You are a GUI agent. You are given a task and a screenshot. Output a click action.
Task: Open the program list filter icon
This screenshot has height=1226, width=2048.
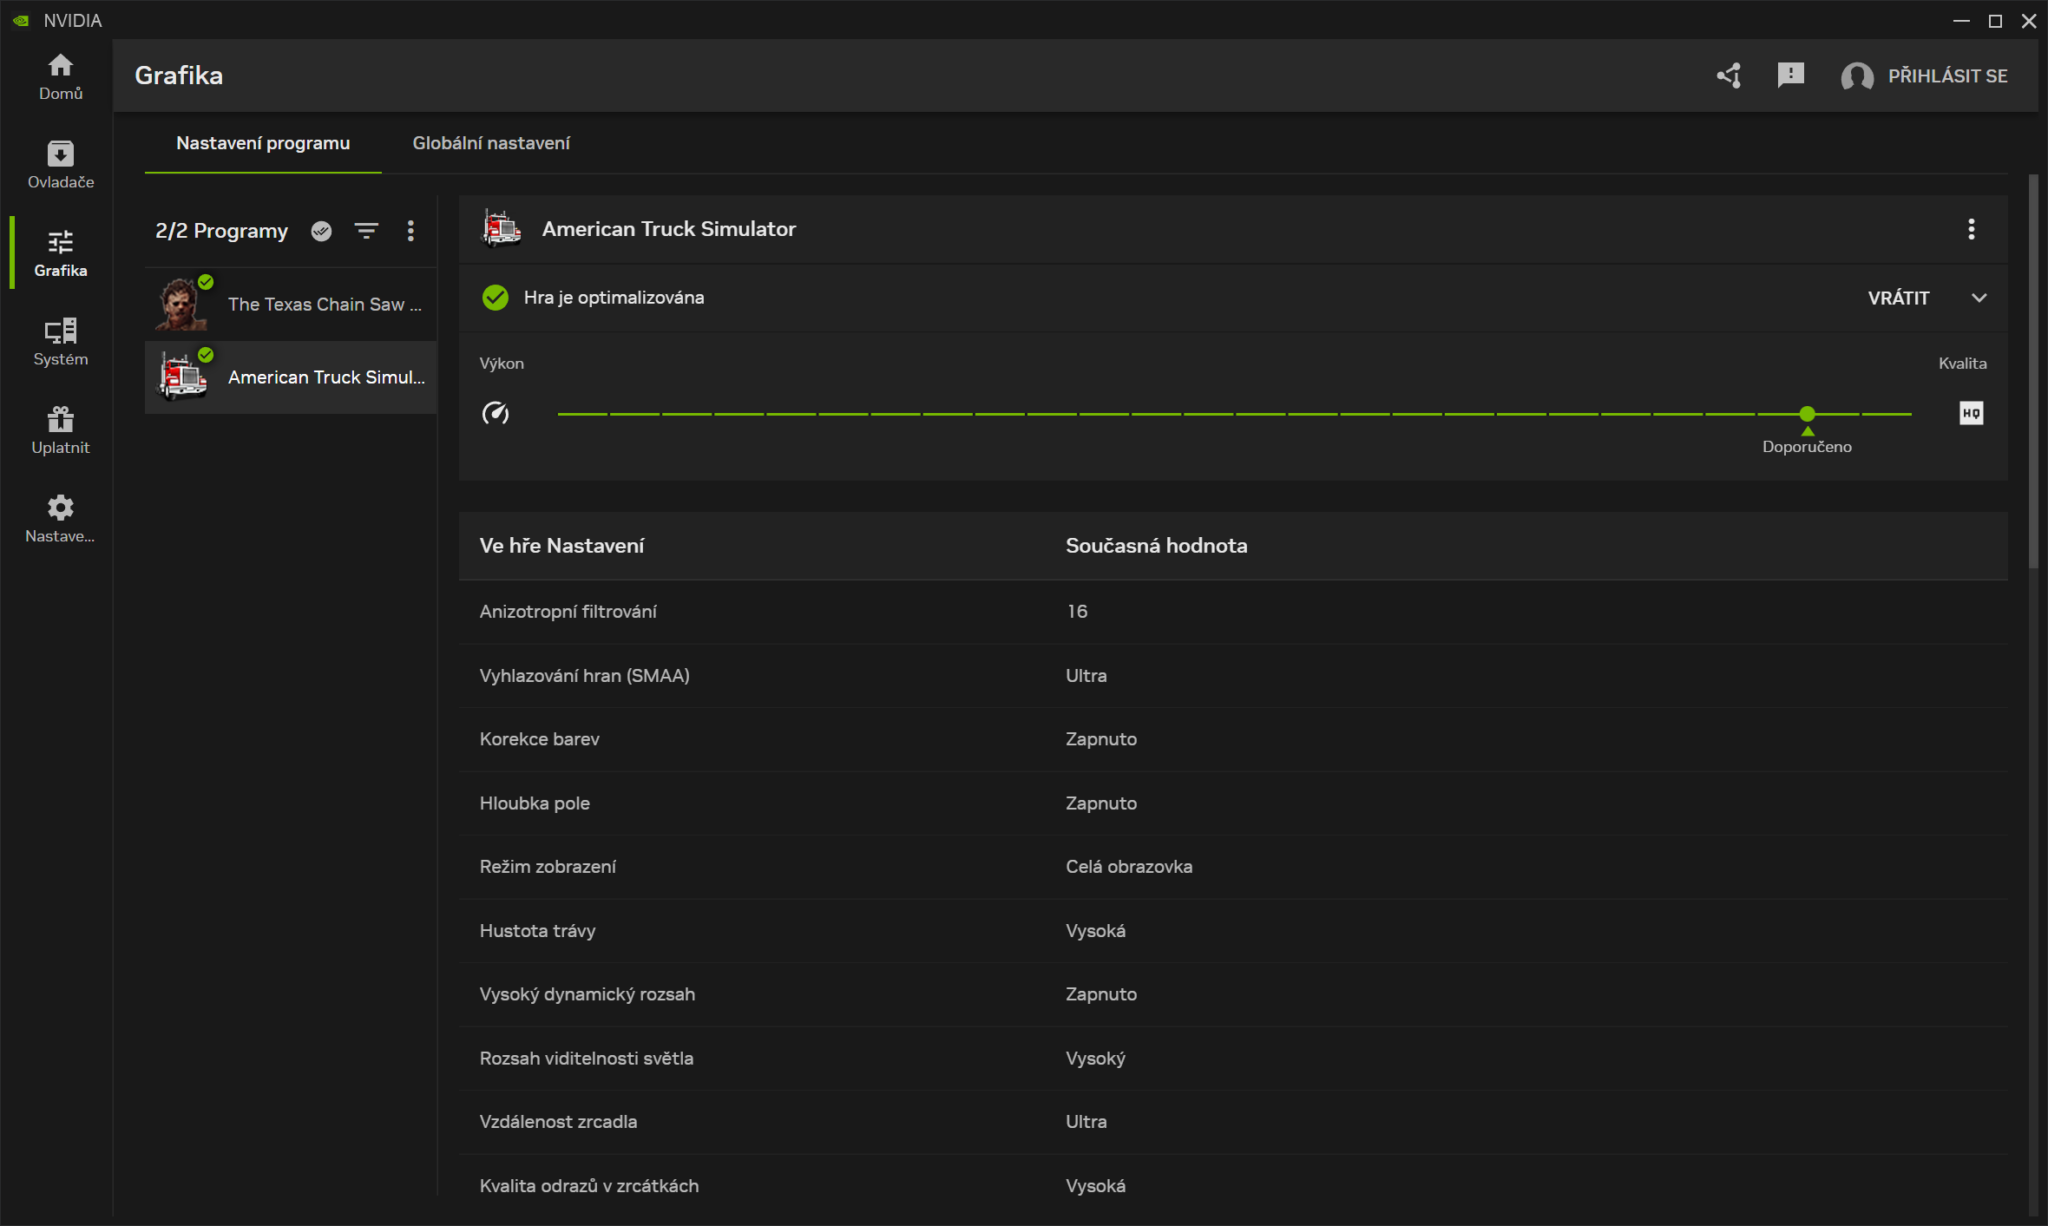pyautogui.click(x=367, y=231)
